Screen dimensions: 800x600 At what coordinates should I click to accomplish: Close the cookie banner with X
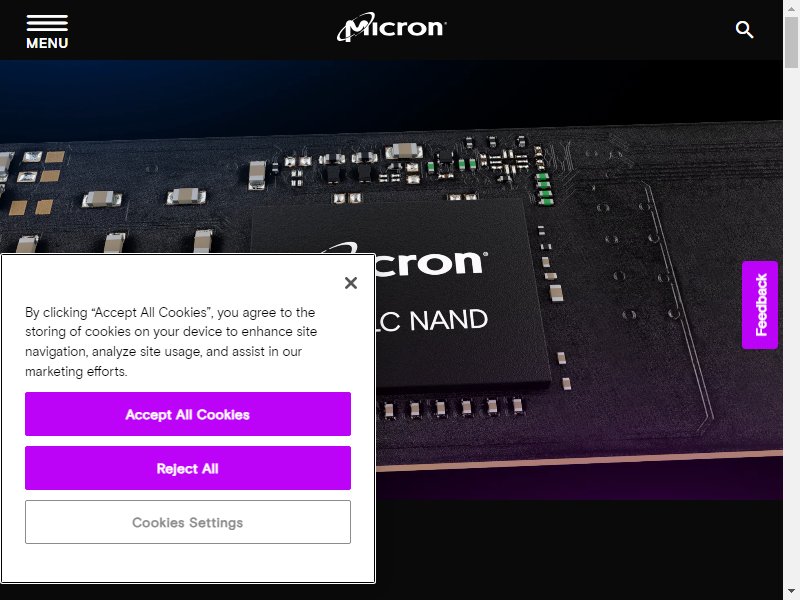[x=351, y=283]
